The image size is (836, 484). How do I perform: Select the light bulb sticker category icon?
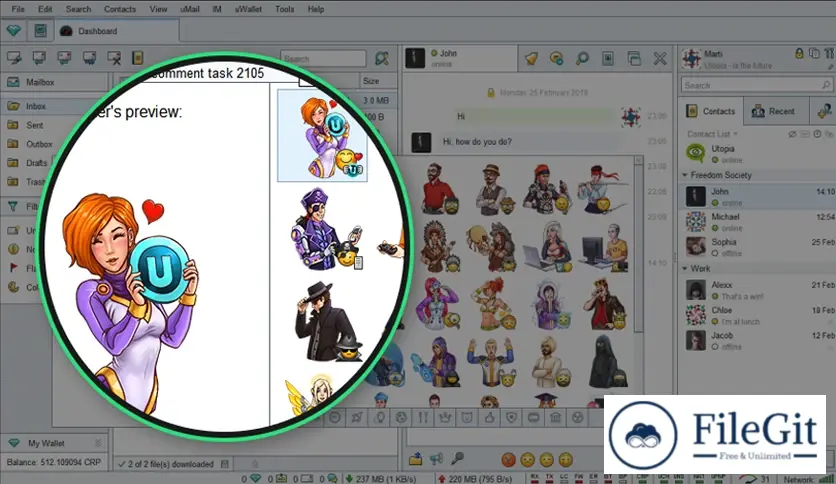pyautogui.click(x=379, y=417)
